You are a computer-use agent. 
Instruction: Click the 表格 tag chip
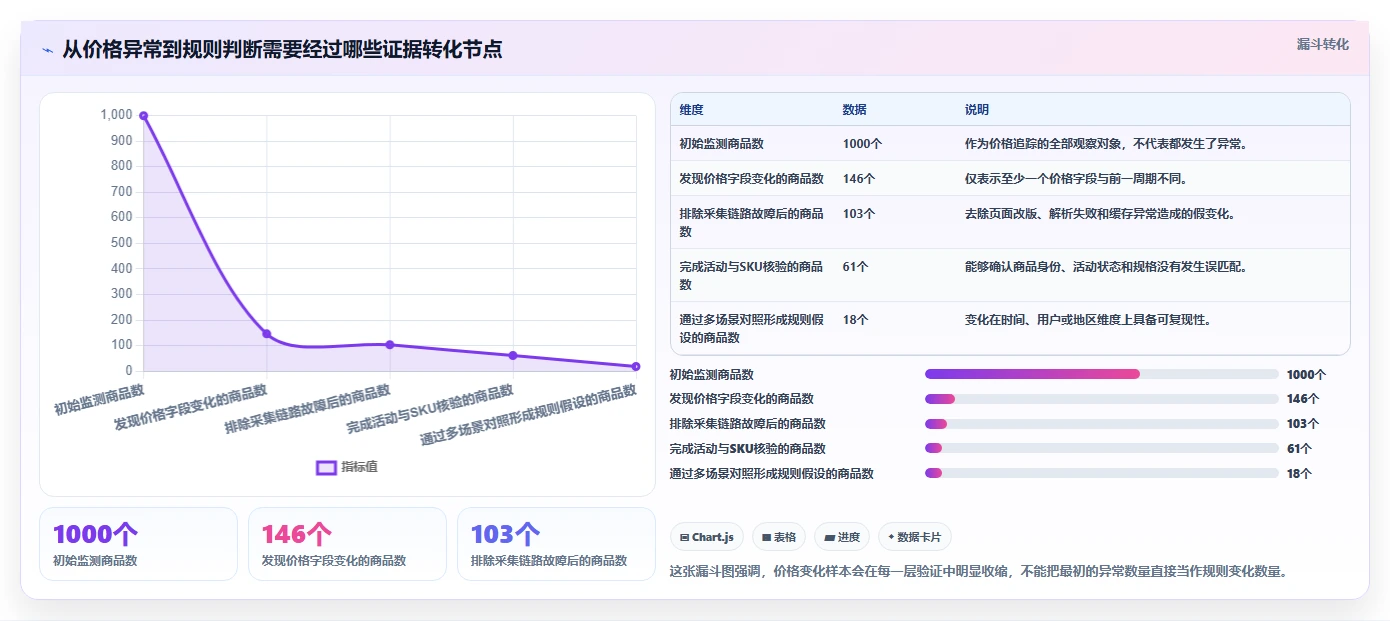point(779,537)
